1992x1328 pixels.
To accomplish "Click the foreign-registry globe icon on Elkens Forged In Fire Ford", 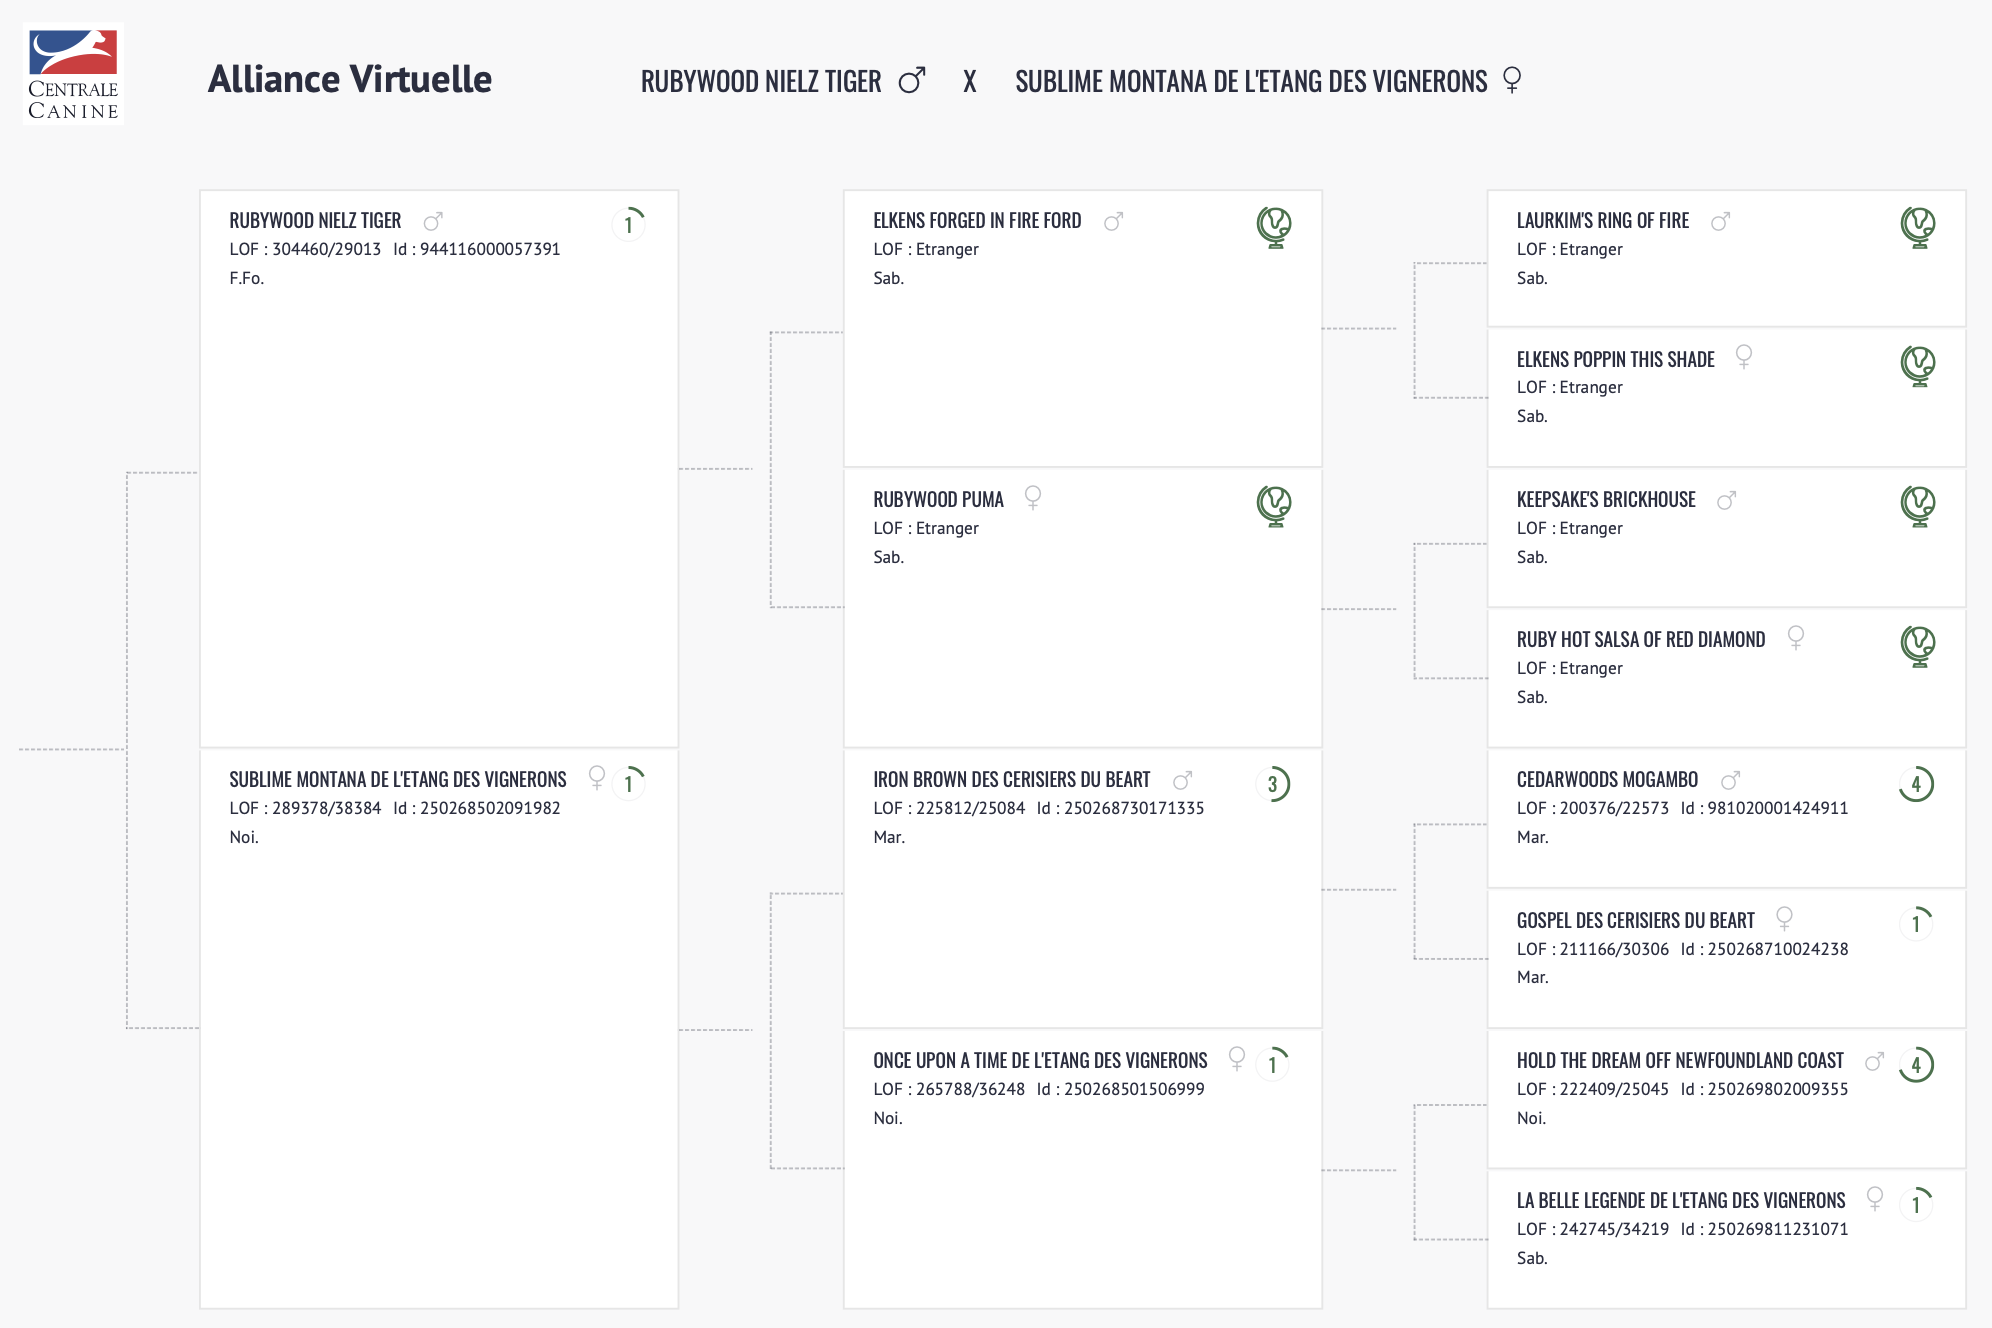I will coord(1274,227).
